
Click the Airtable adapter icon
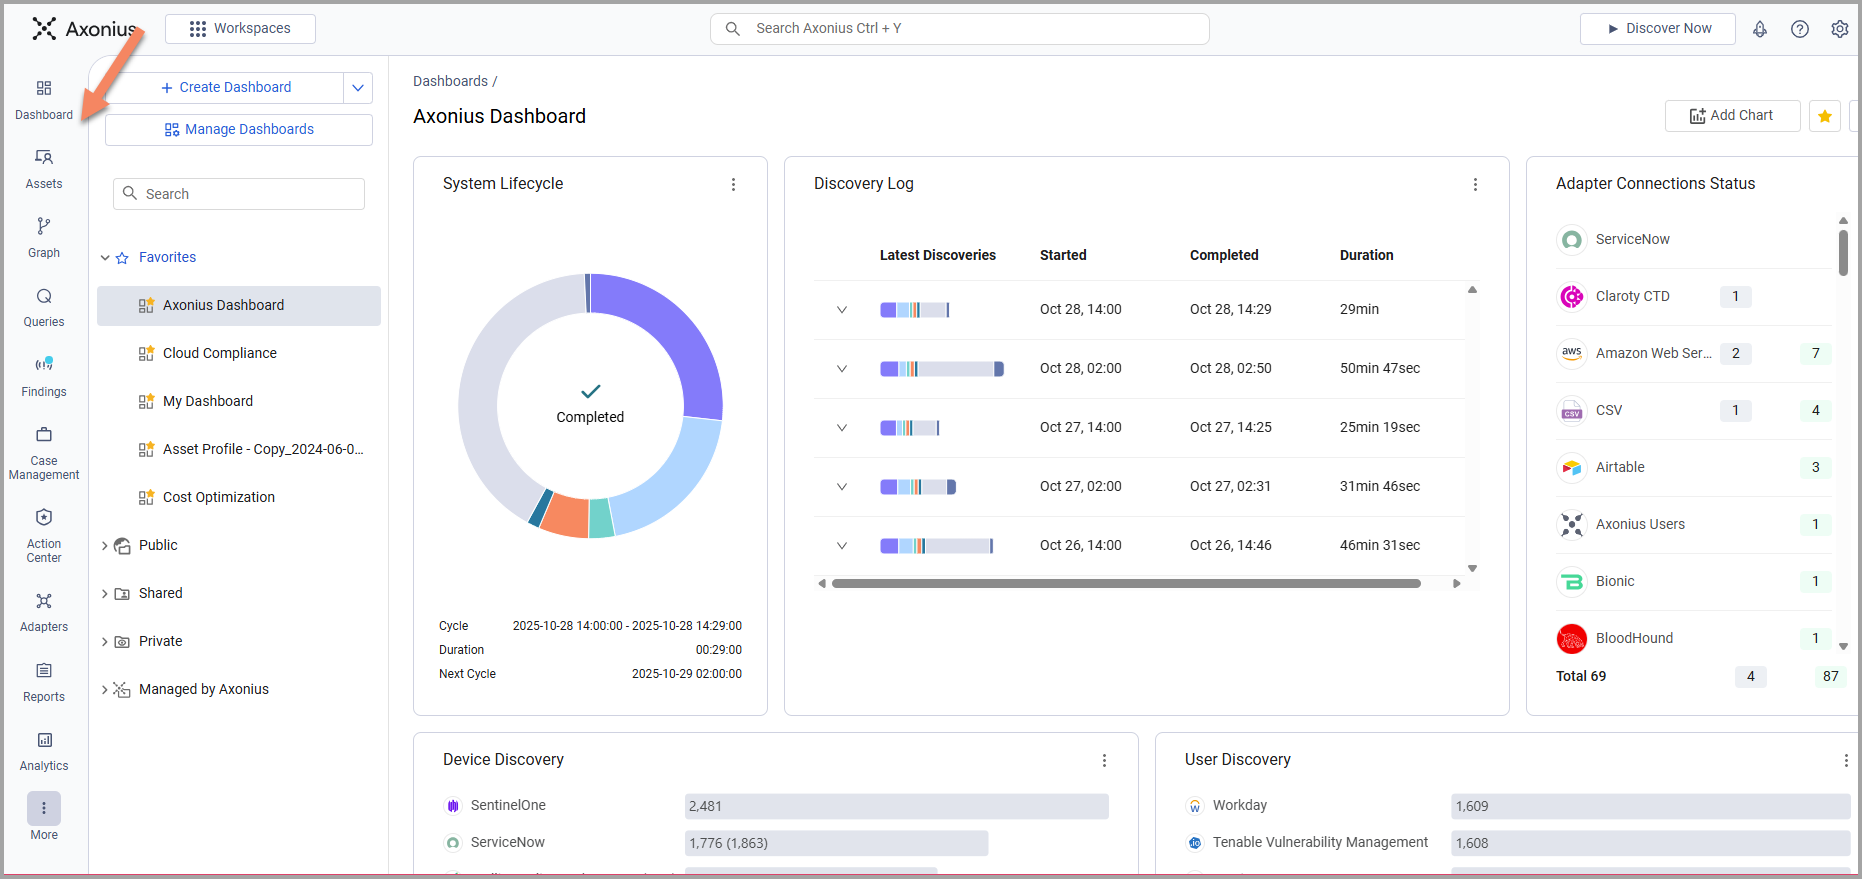pyautogui.click(x=1572, y=468)
